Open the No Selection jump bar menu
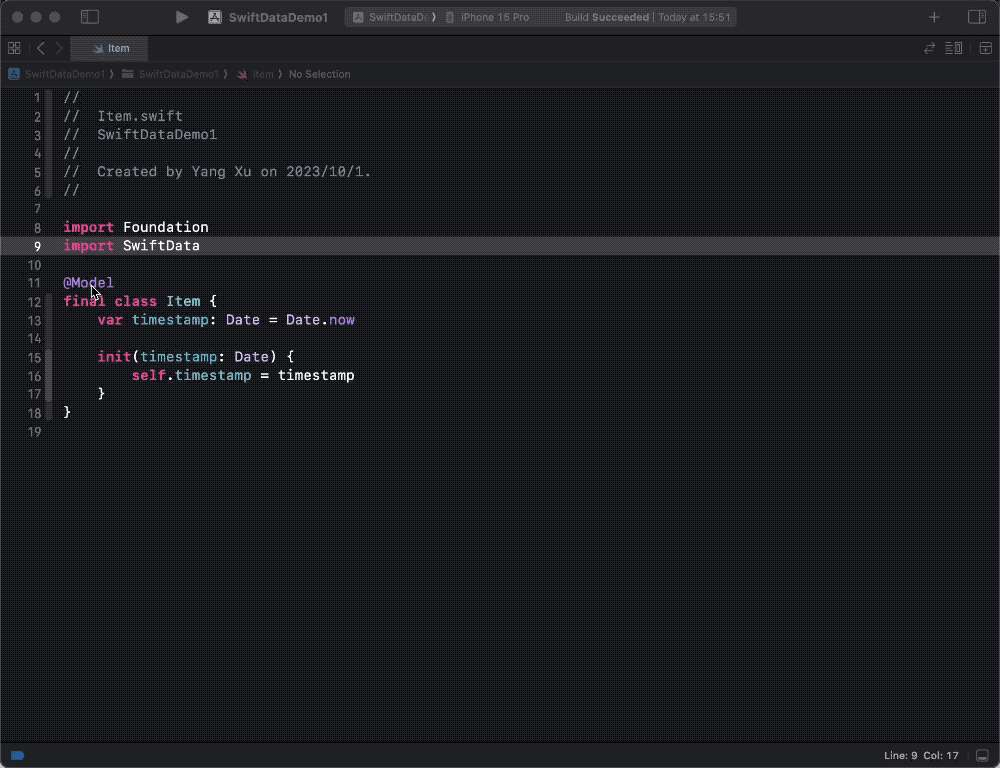Image resolution: width=1000 pixels, height=768 pixels. tap(322, 74)
